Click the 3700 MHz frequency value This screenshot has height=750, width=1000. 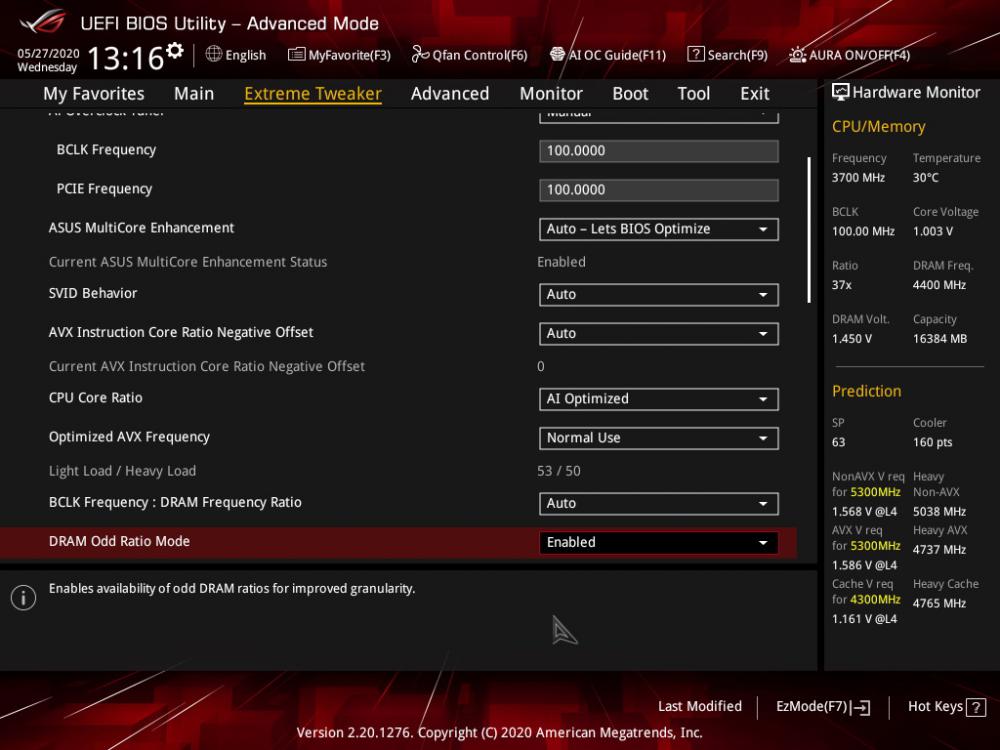click(x=858, y=177)
